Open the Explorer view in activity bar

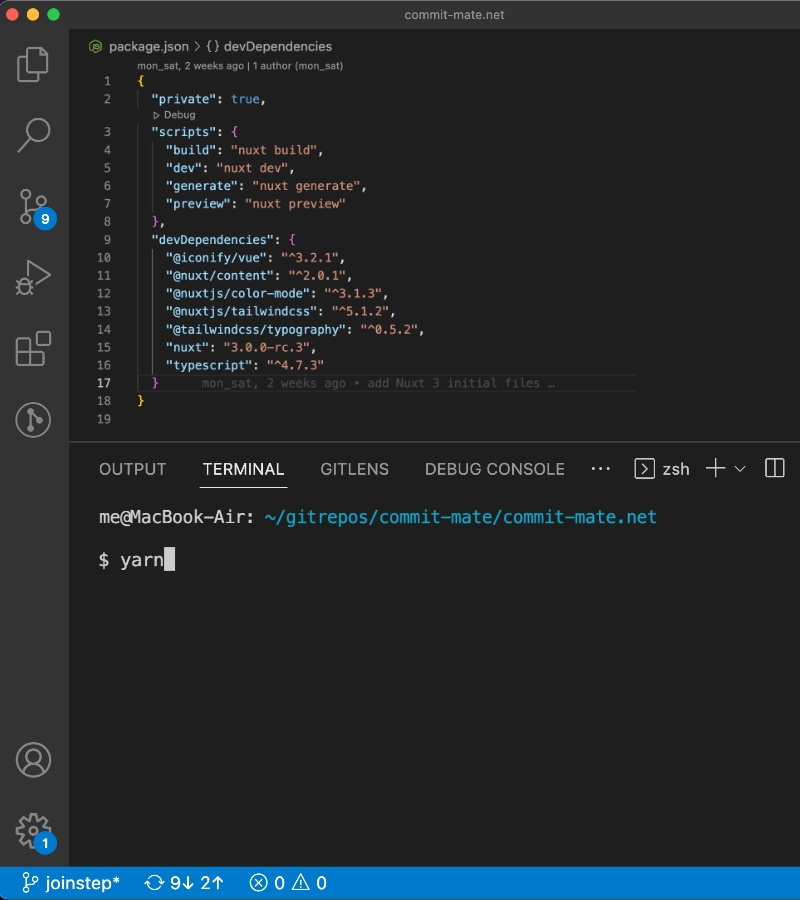(33, 64)
